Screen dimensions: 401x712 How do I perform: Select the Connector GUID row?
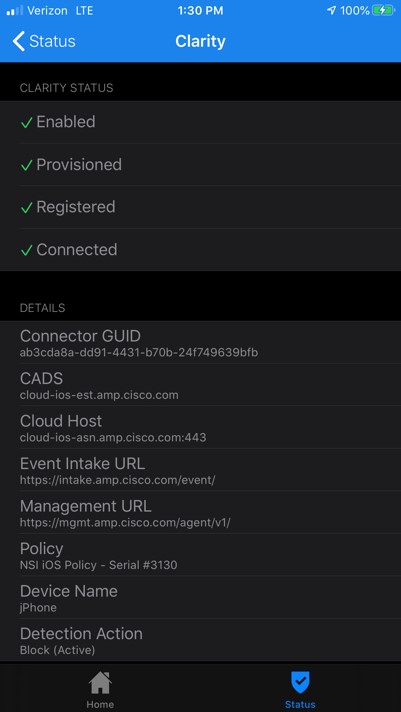pos(200,342)
